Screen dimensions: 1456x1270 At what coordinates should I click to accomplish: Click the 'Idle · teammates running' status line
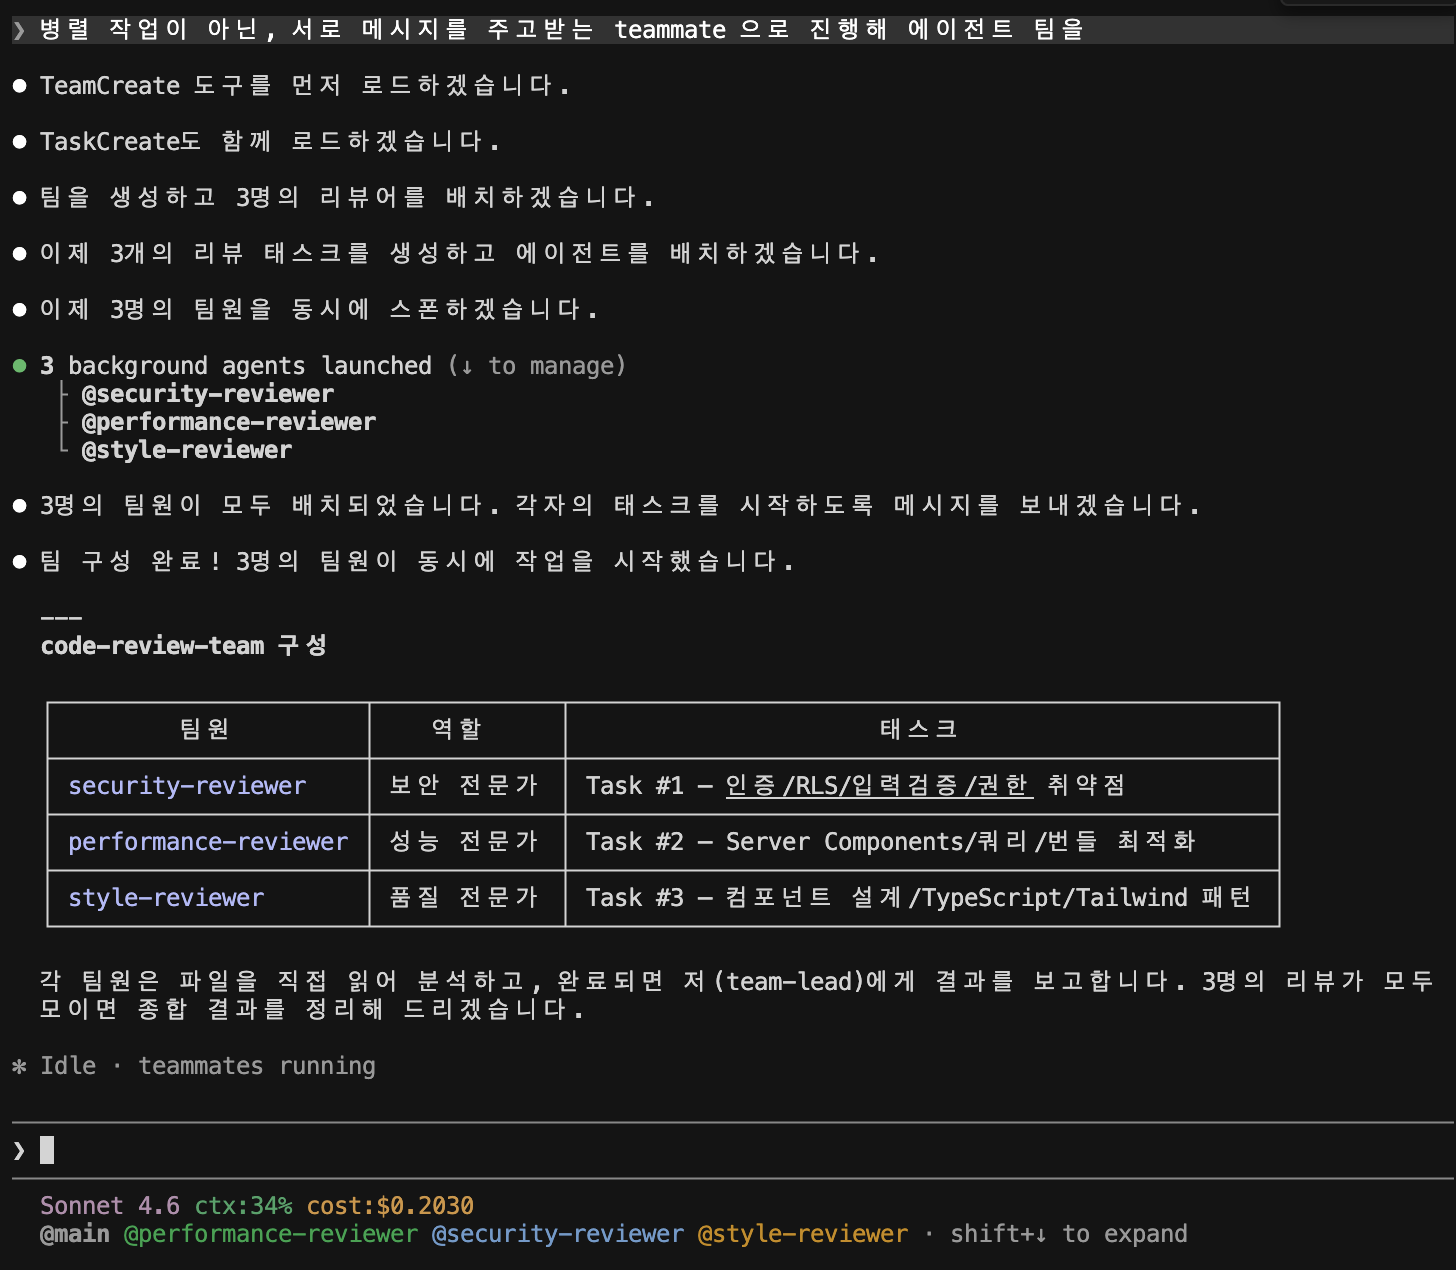(x=208, y=1066)
